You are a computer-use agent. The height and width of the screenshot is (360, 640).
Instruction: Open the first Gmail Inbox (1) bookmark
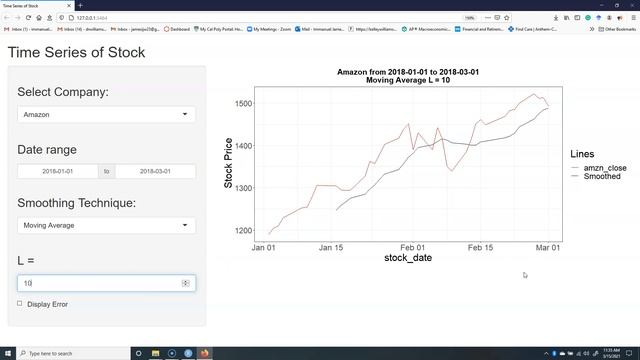pyautogui.click(x=28, y=29)
